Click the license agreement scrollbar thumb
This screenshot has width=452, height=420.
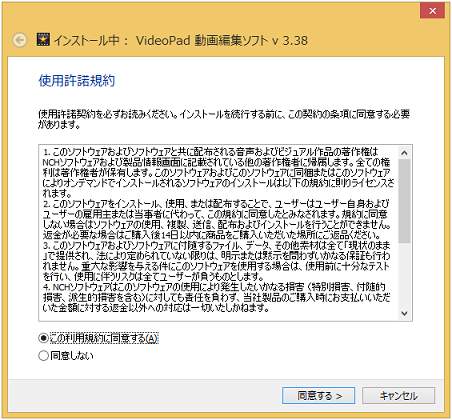404,201
